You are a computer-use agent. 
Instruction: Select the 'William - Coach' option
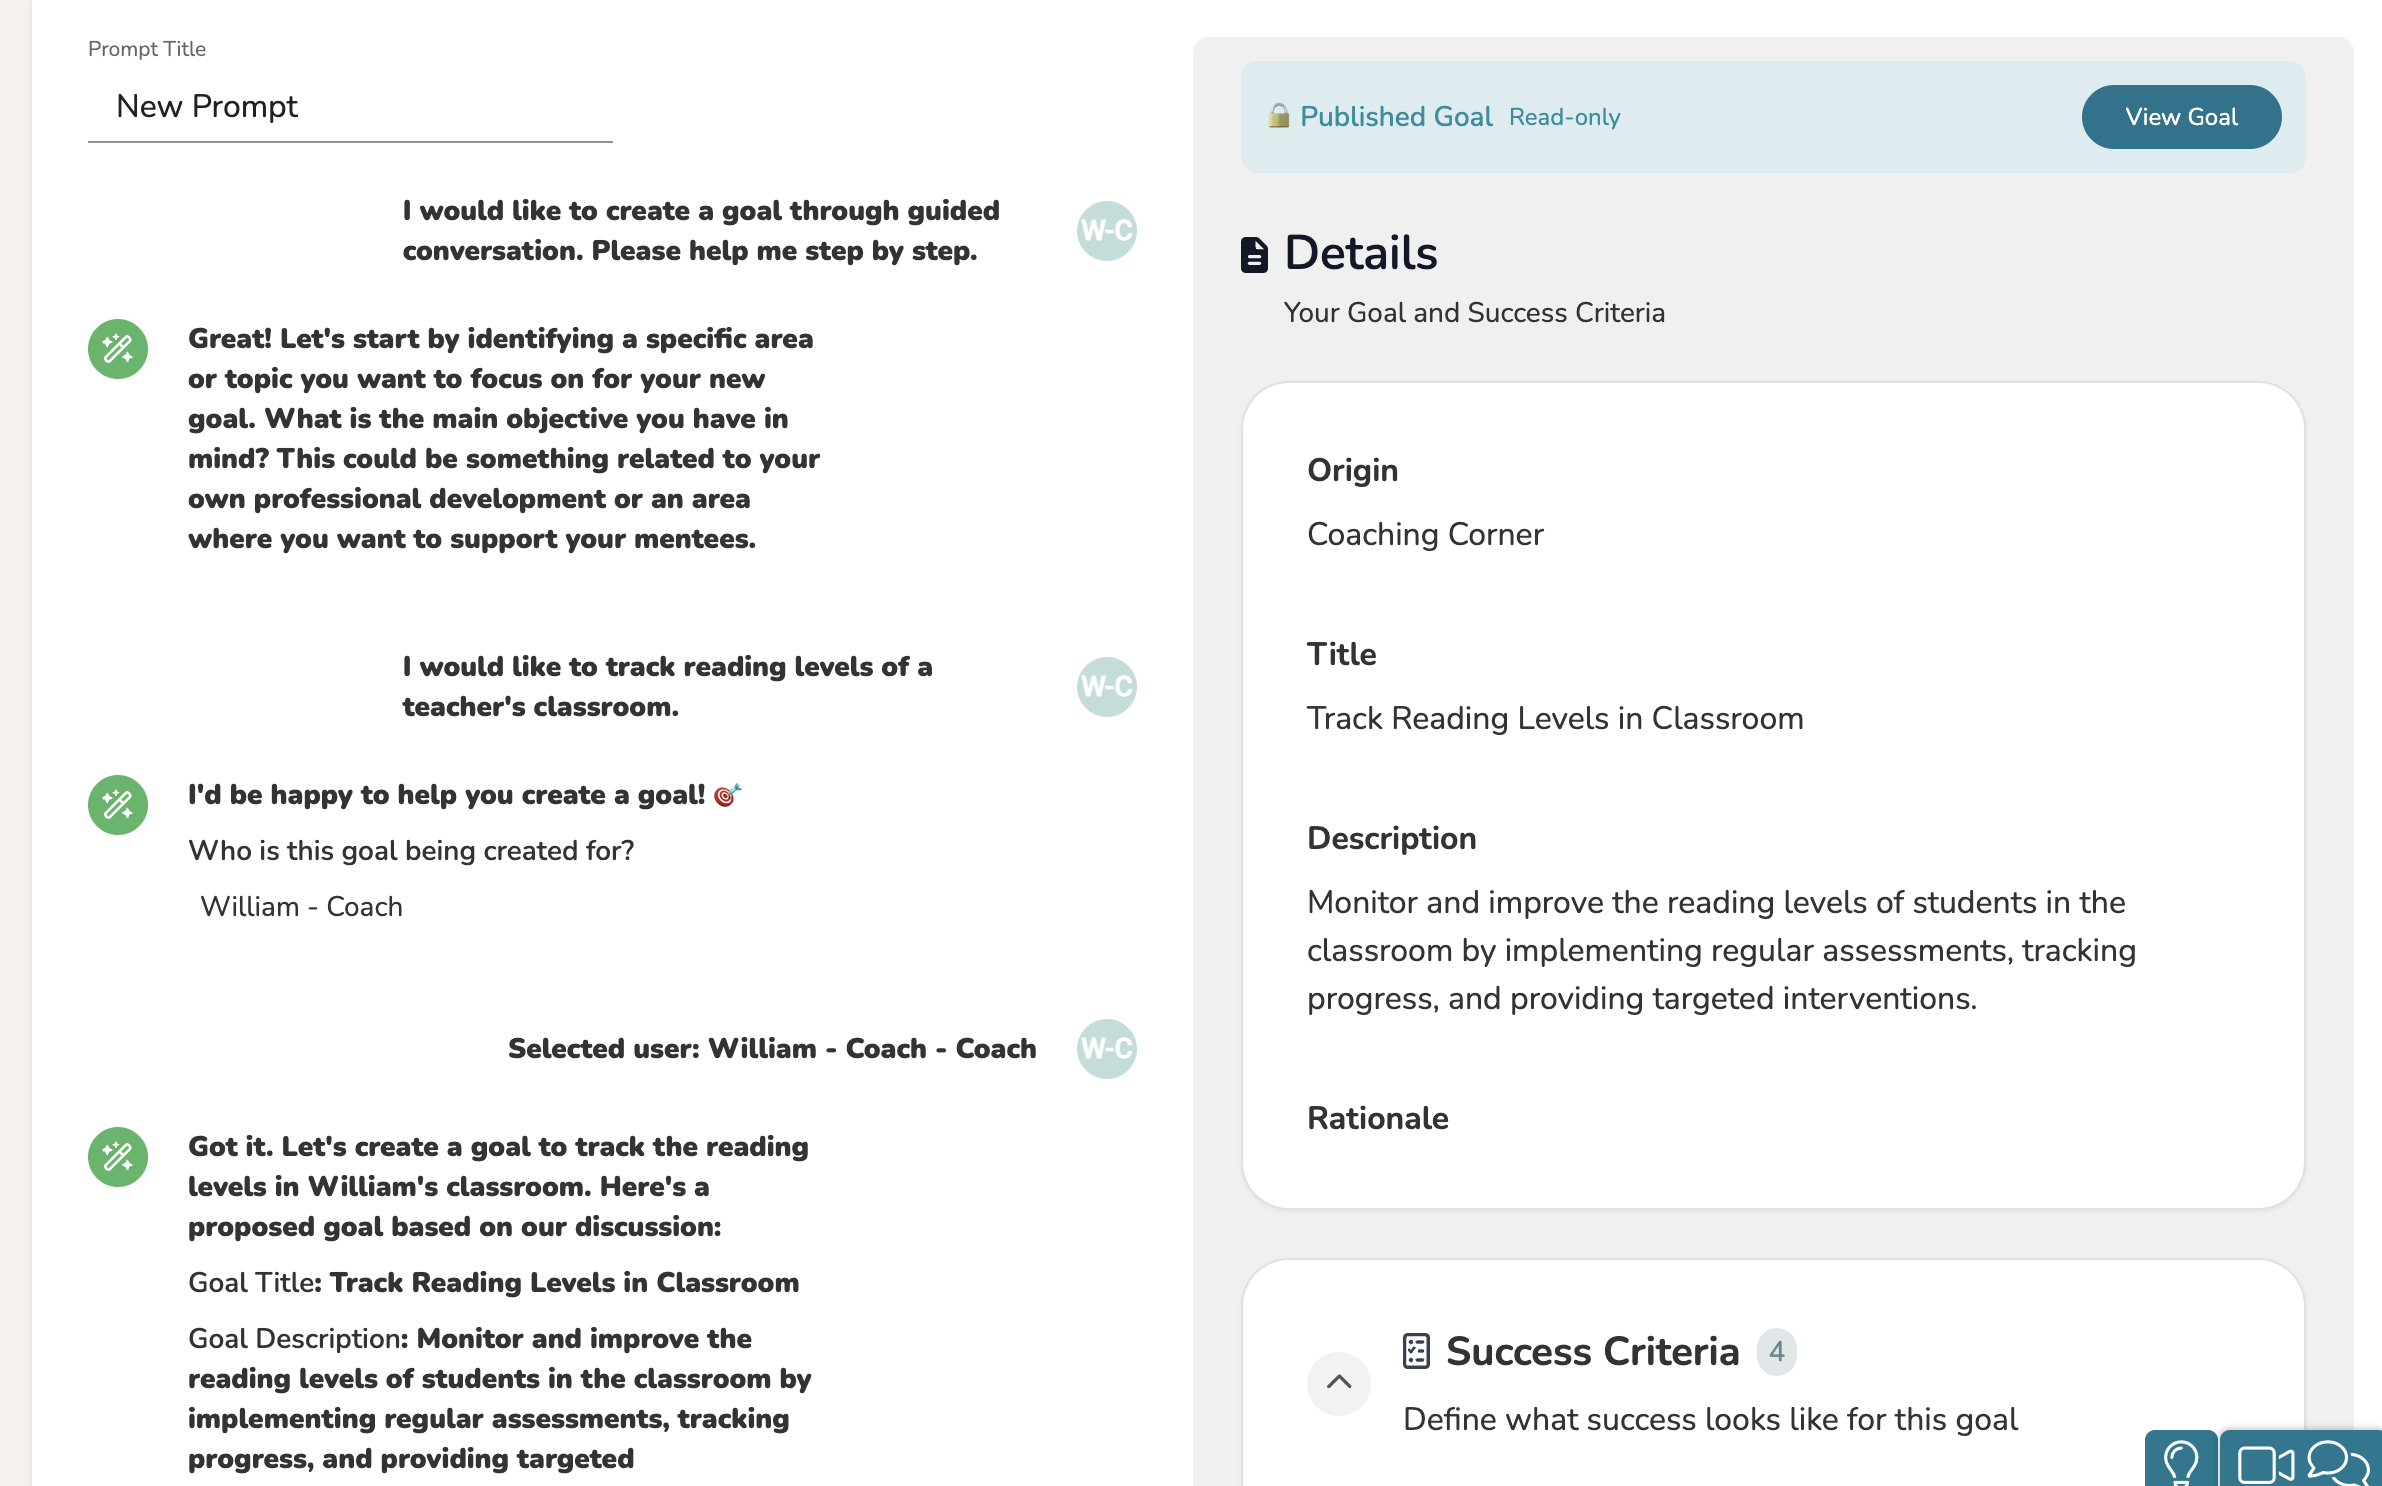pos(301,907)
